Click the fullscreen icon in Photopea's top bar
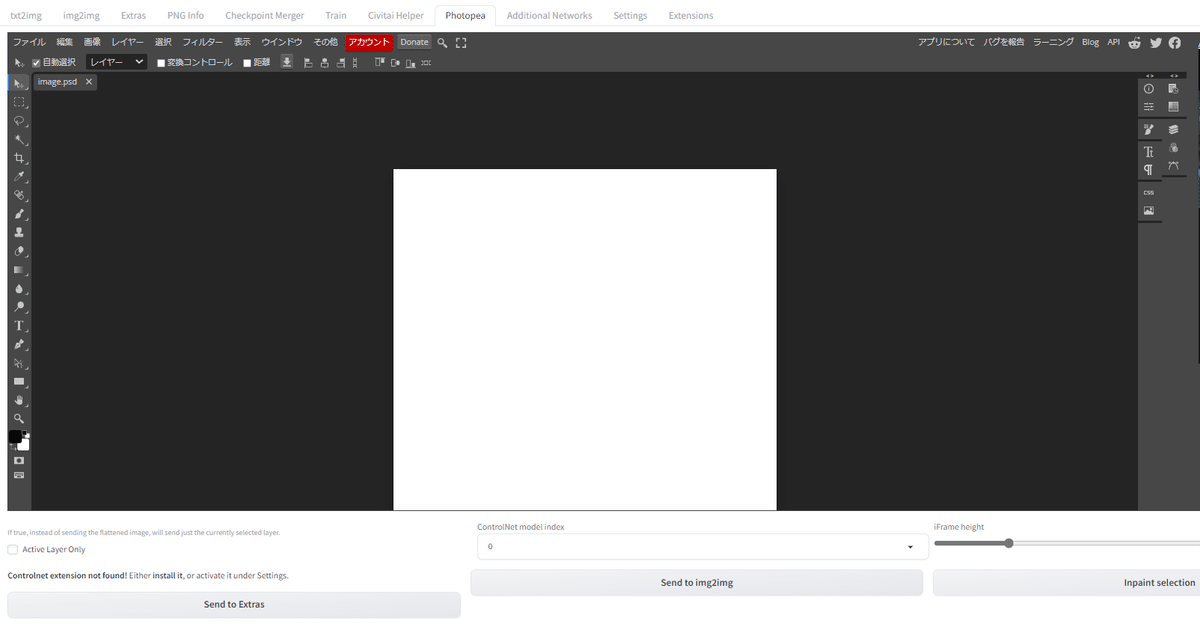 (459, 42)
